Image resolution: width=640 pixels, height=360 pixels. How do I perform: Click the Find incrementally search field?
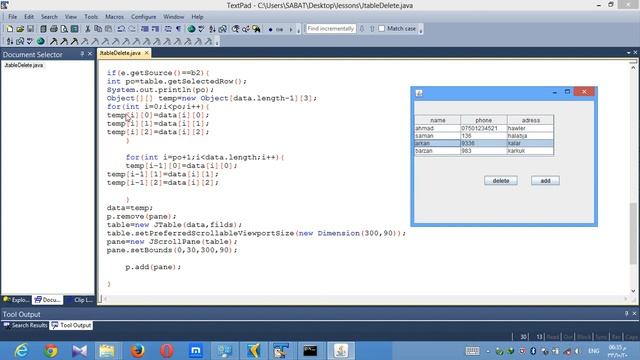[x=331, y=29]
